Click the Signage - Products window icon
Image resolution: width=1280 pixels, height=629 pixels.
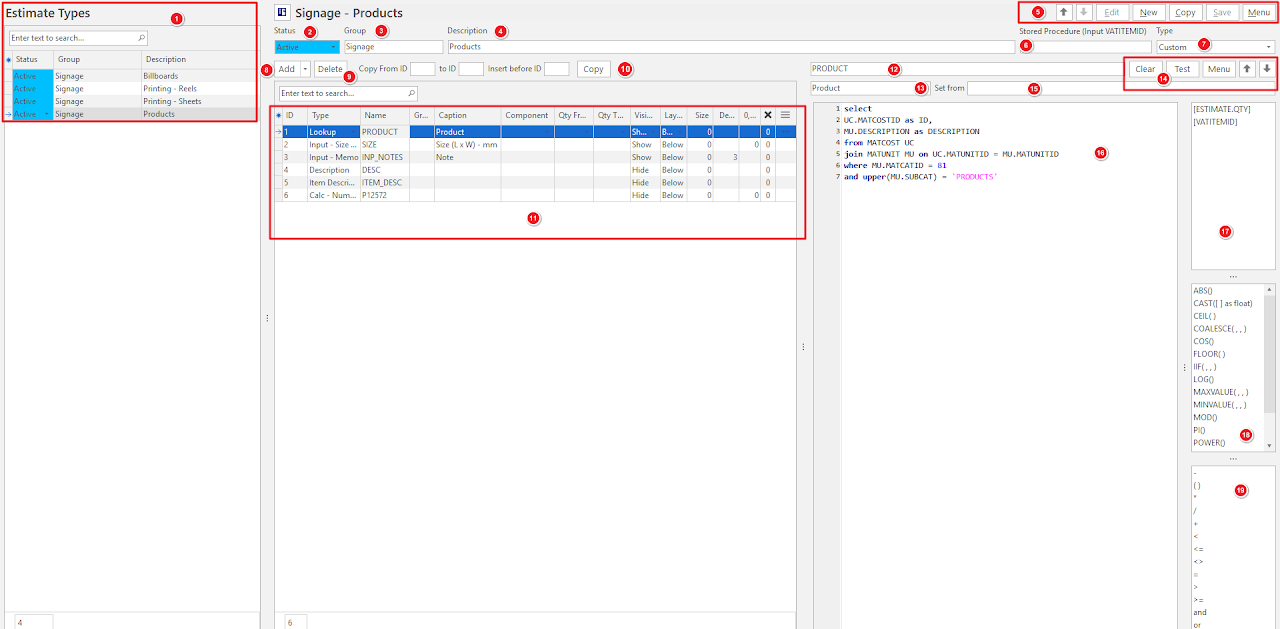[282, 13]
